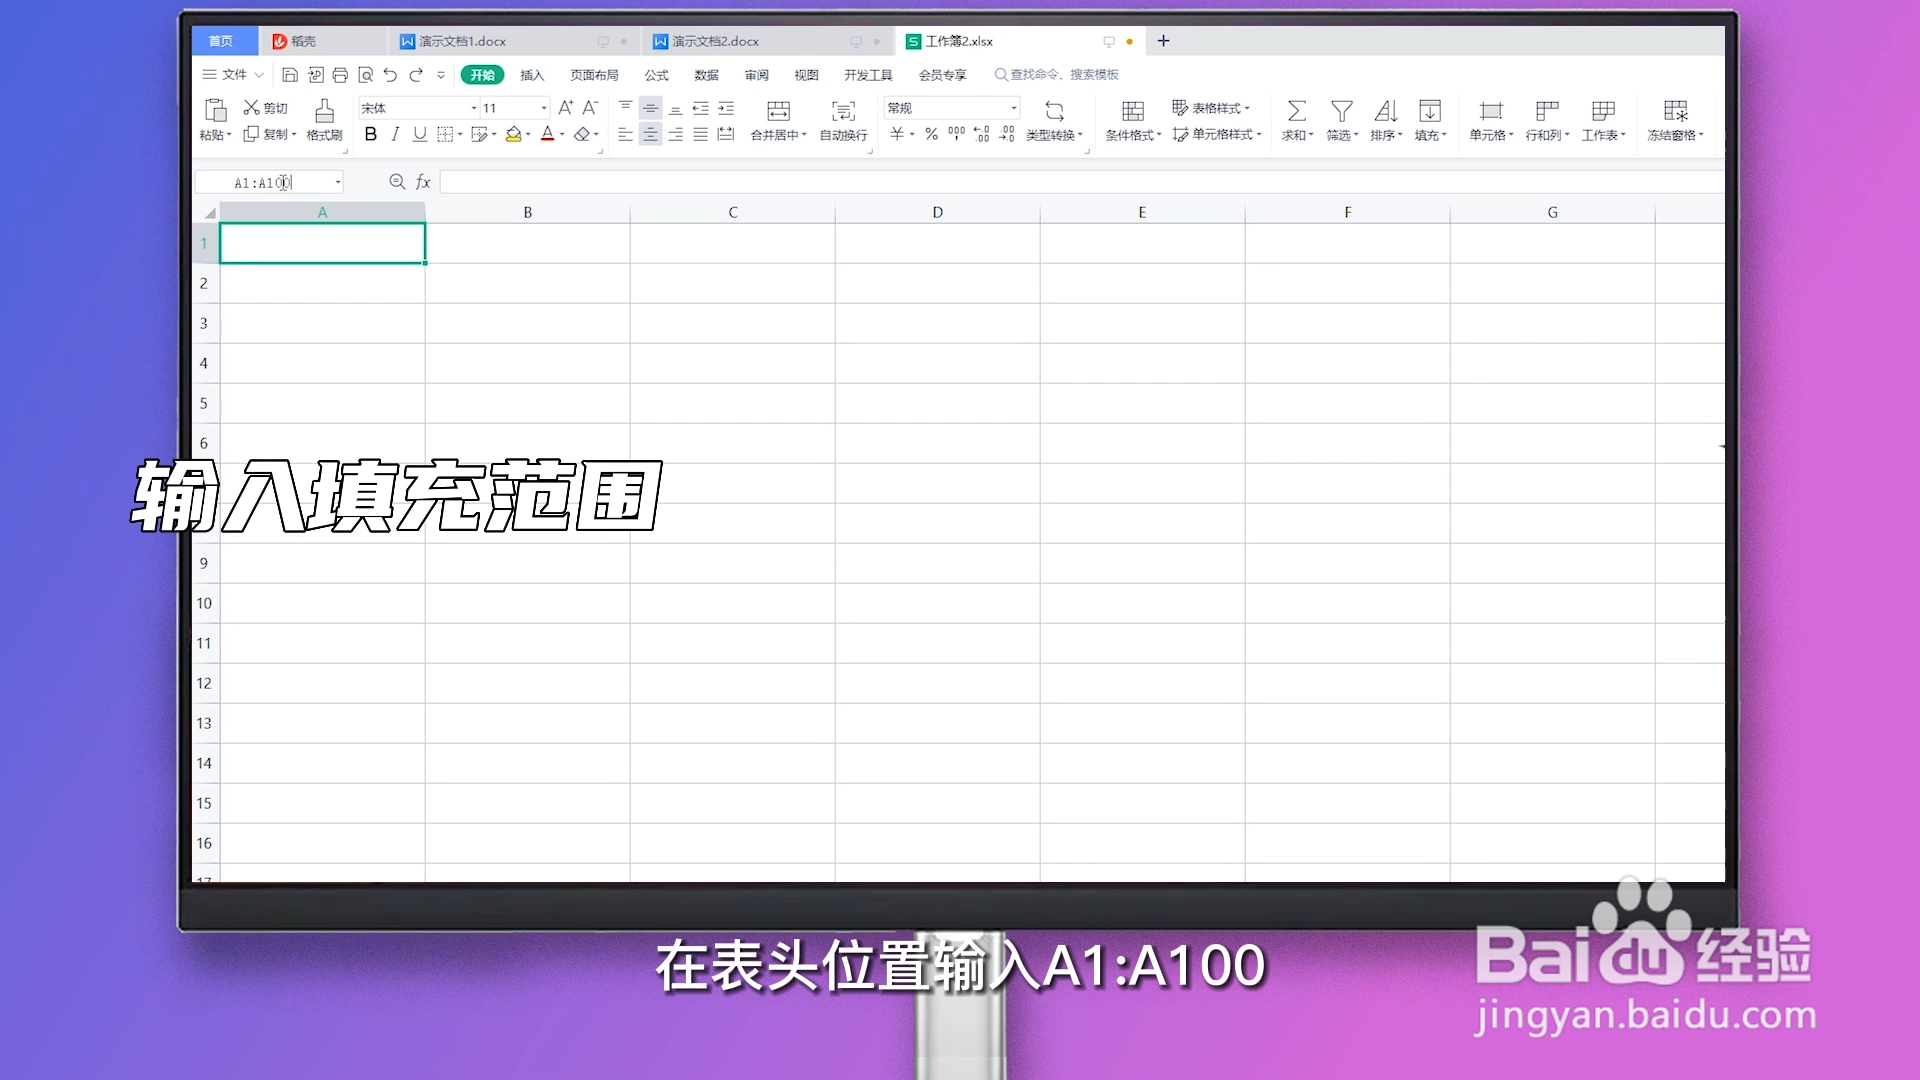This screenshot has width=1920, height=1080.
Task: Open the 筛选 filter tool
Action: pyautogui.click(x=1340, y=121)
